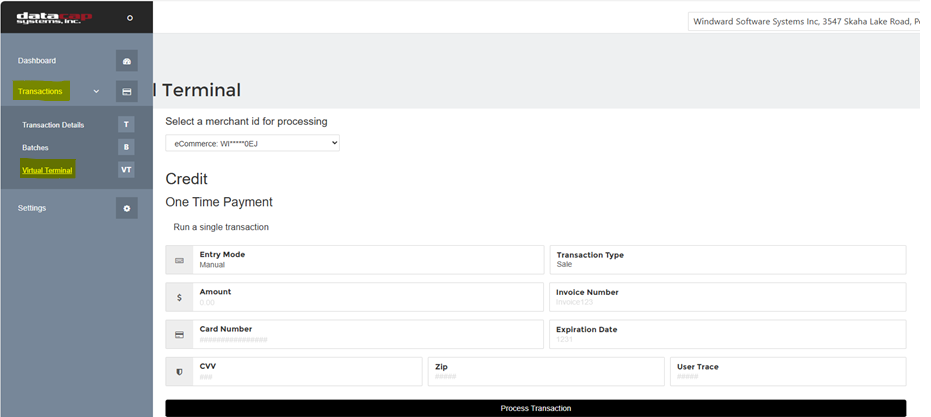Click into the Amount field

click(x=368, y=297)
